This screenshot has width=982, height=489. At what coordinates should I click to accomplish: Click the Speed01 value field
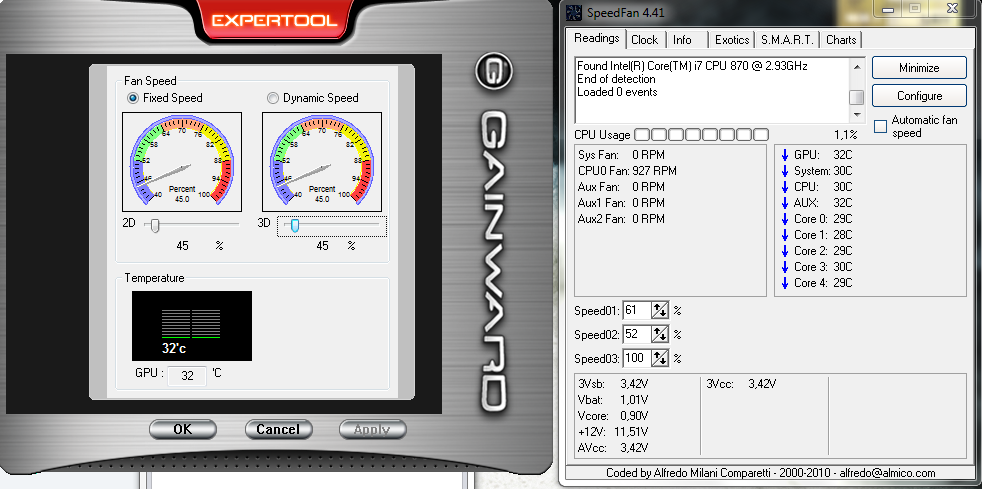pos(636,309)
